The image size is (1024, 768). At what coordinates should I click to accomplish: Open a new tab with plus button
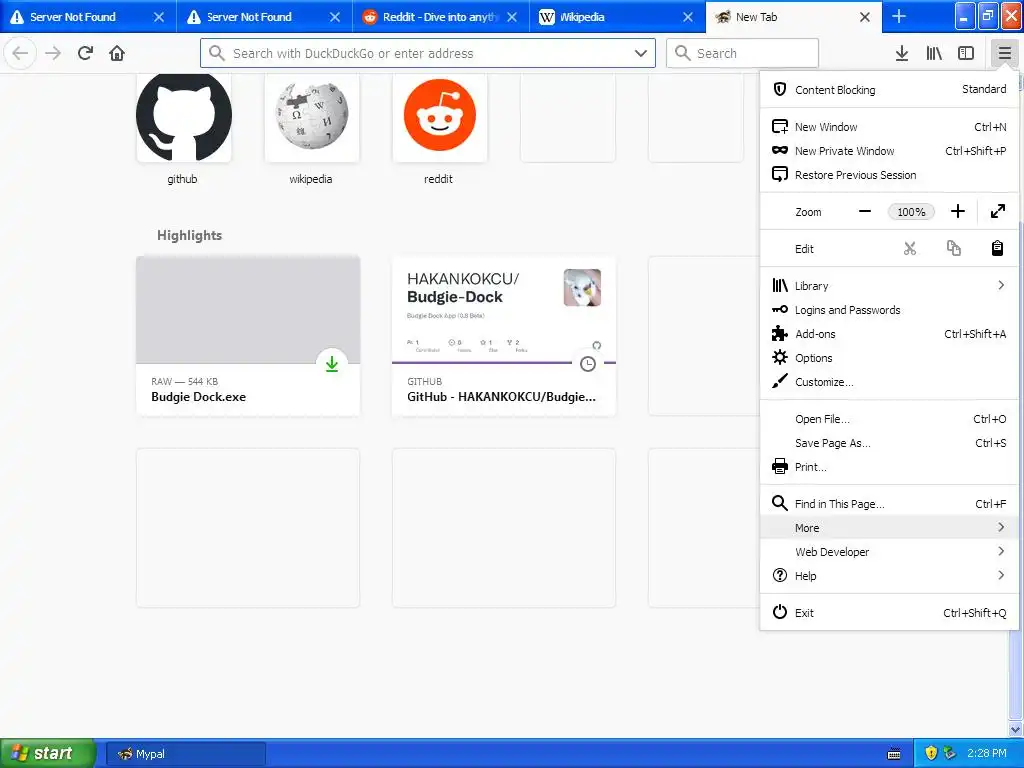click(899, 16)
